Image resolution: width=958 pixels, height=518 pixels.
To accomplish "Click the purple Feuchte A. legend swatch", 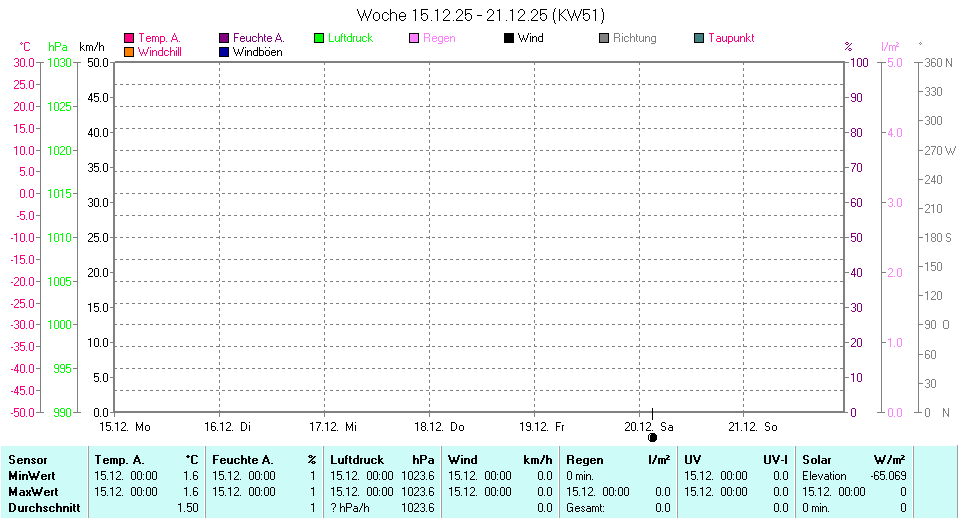I will click(224, 38).
